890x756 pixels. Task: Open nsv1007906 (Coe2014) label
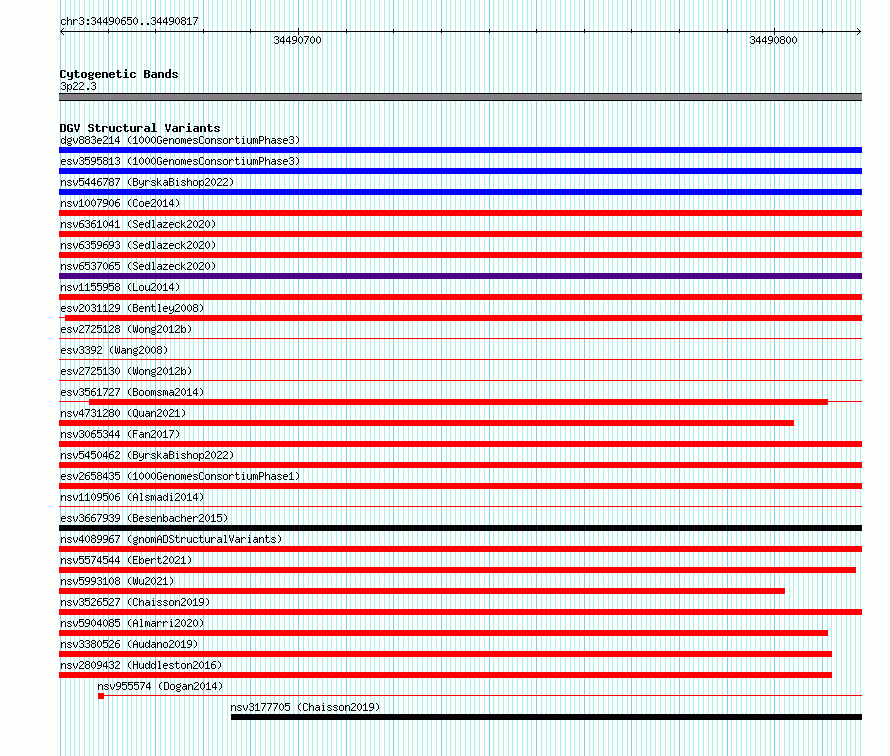(x=120, y=203)
